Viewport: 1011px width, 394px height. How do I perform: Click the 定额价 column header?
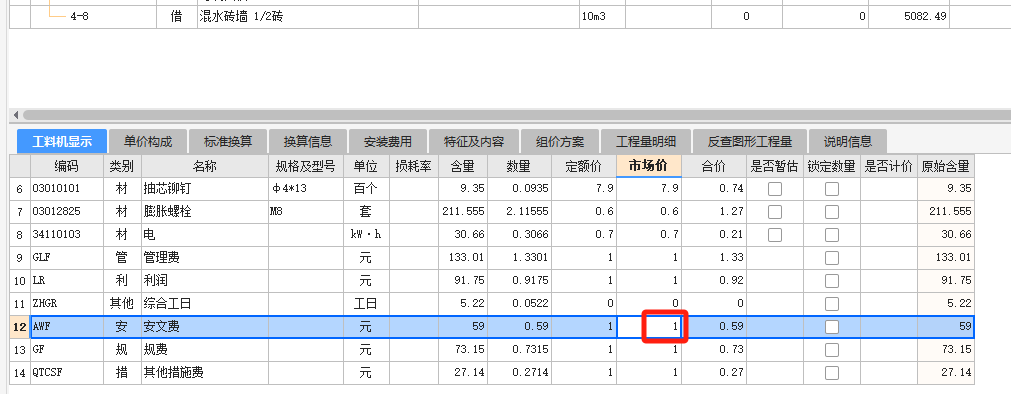tap(584, 166)
